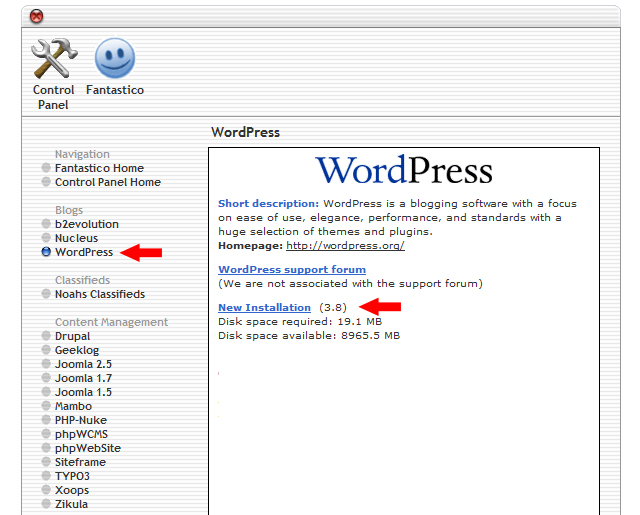640x515 pixels.
Task: Click the gray bullet beside phpWCMS
Action: [46, 433]
